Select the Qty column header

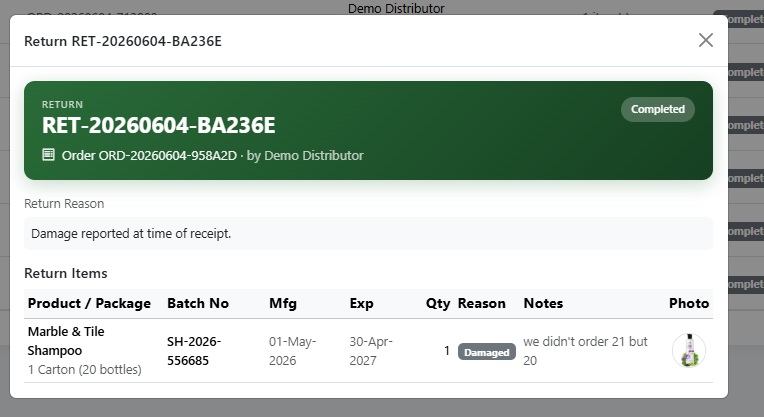[438, 303]
